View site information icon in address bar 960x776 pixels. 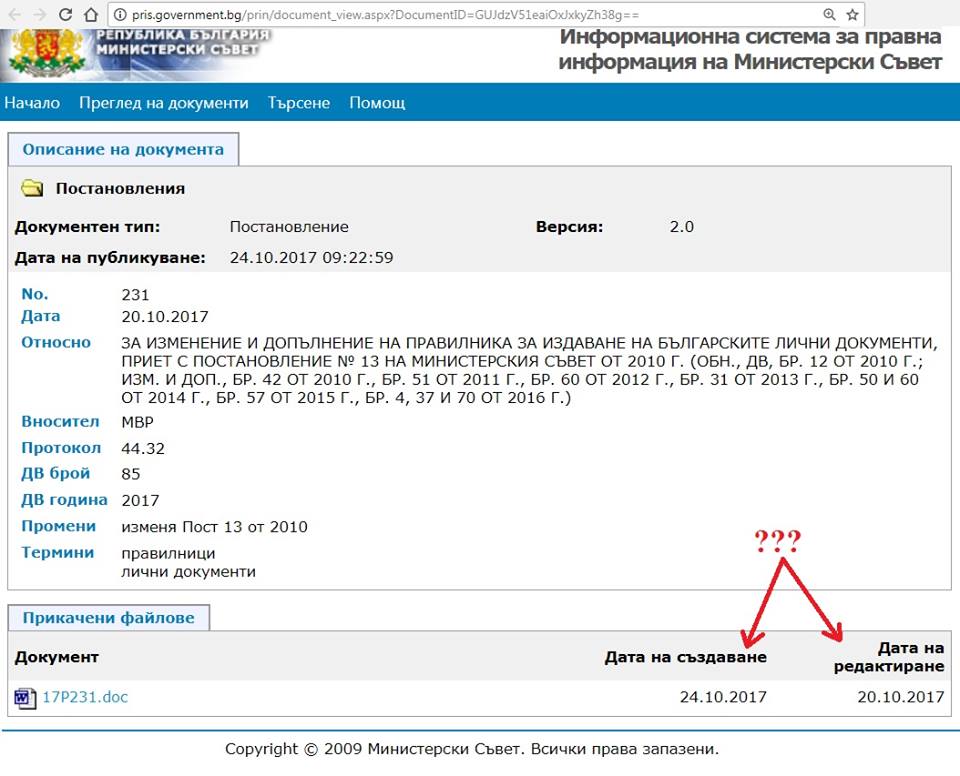coord(119,15)
